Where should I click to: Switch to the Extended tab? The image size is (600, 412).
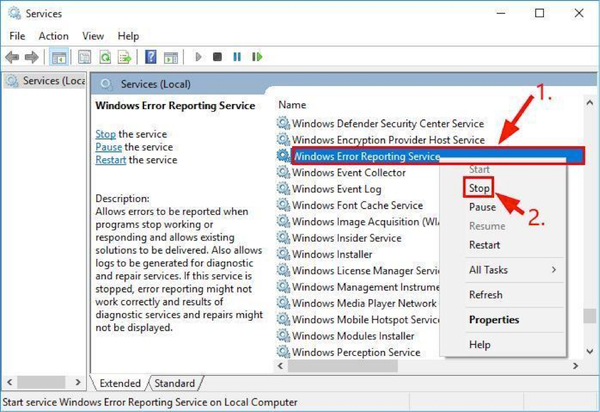click(120, 383)
